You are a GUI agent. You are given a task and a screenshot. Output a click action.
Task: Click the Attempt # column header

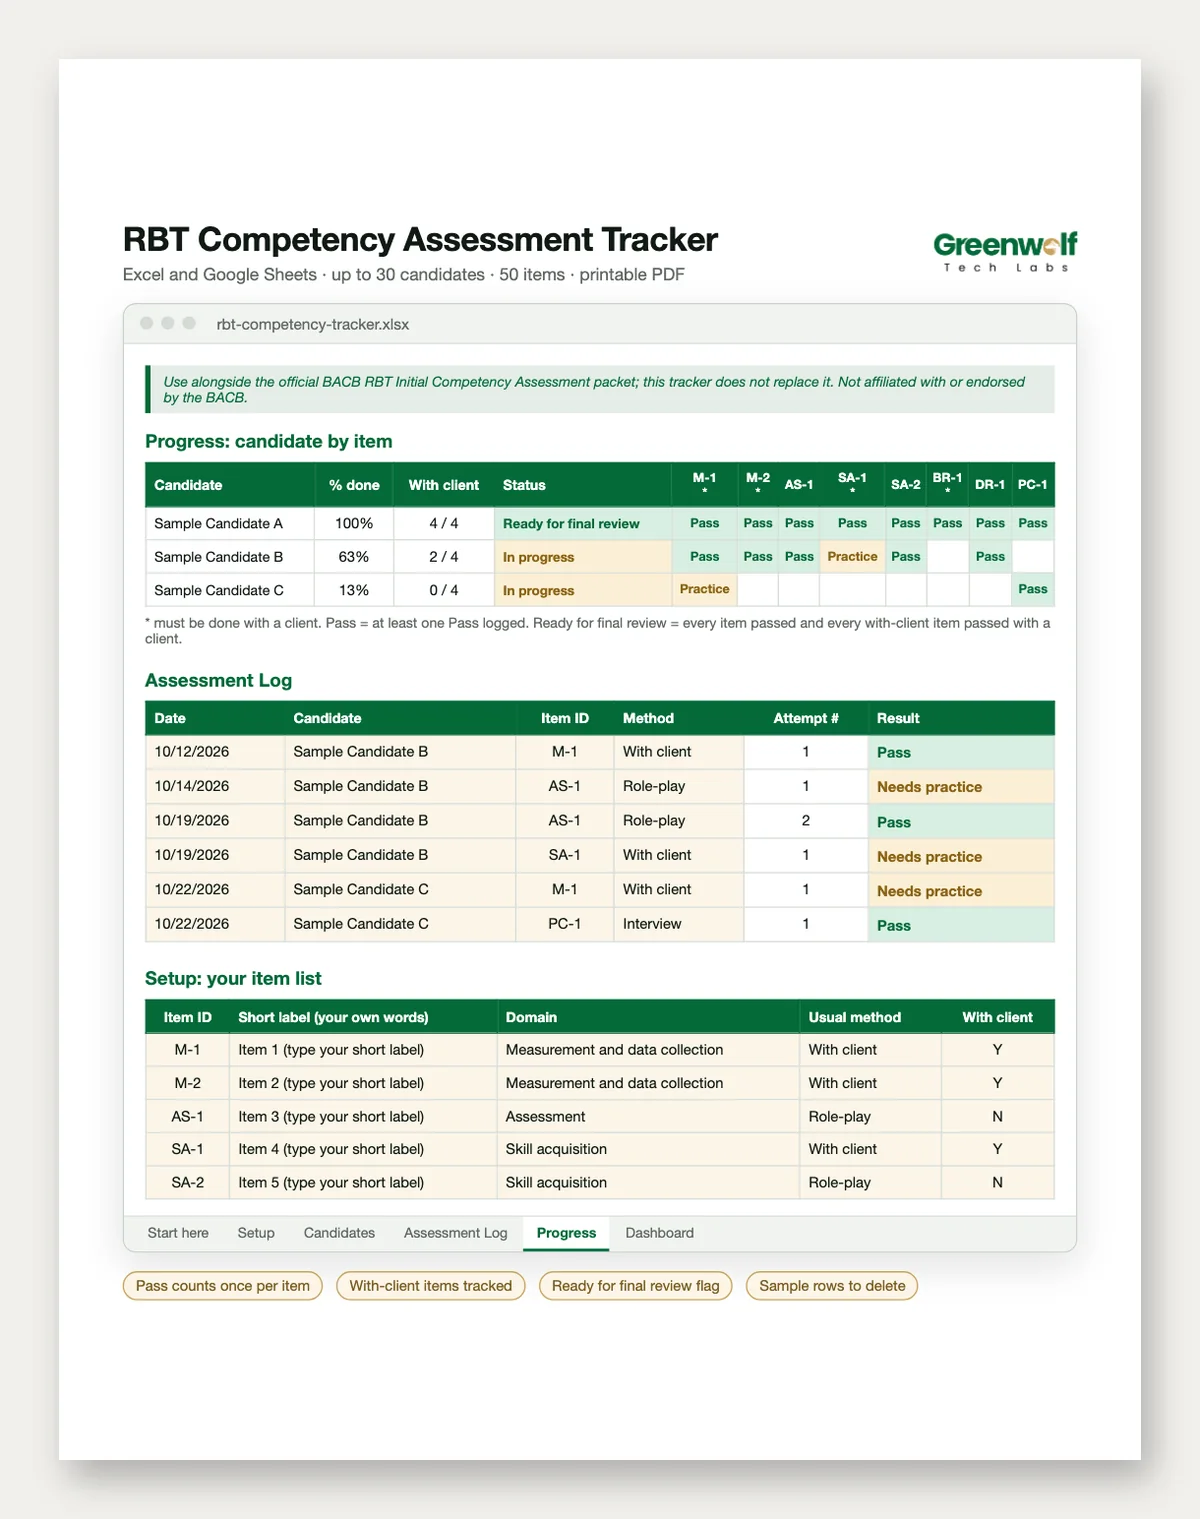806,718
